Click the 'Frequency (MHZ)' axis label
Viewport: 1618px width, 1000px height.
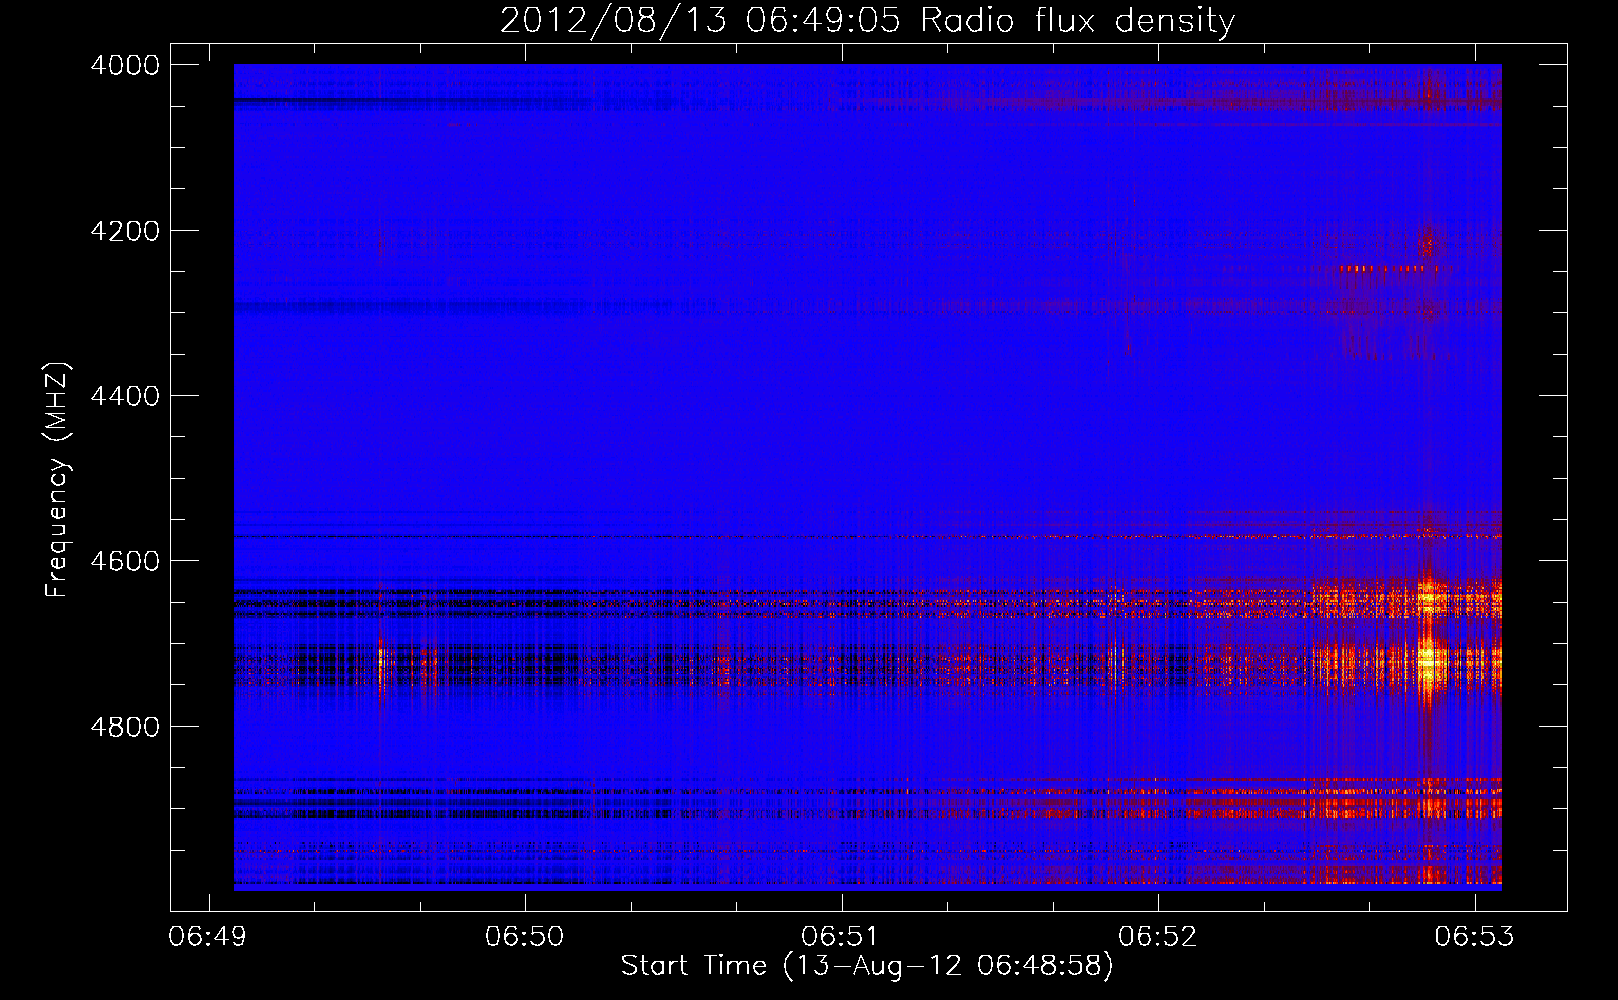[x=58, y=480]
